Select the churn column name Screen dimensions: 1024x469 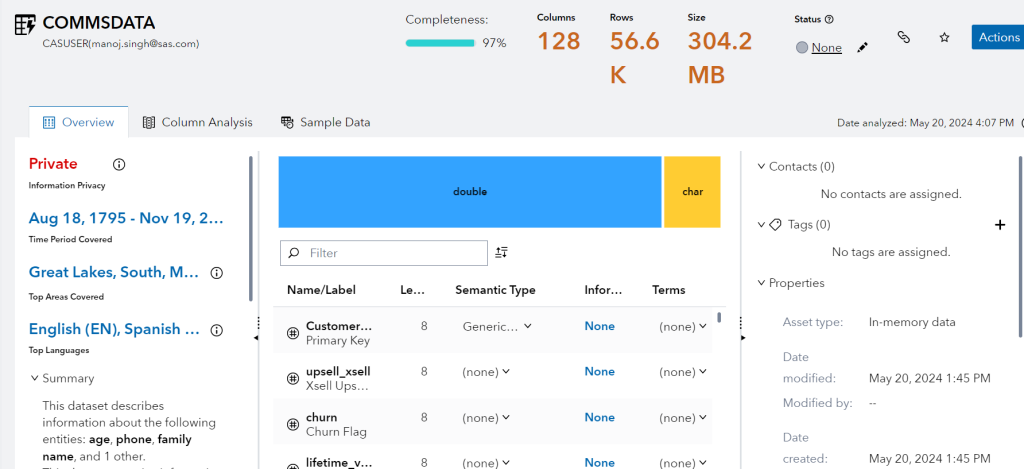[x=321, y=417]
